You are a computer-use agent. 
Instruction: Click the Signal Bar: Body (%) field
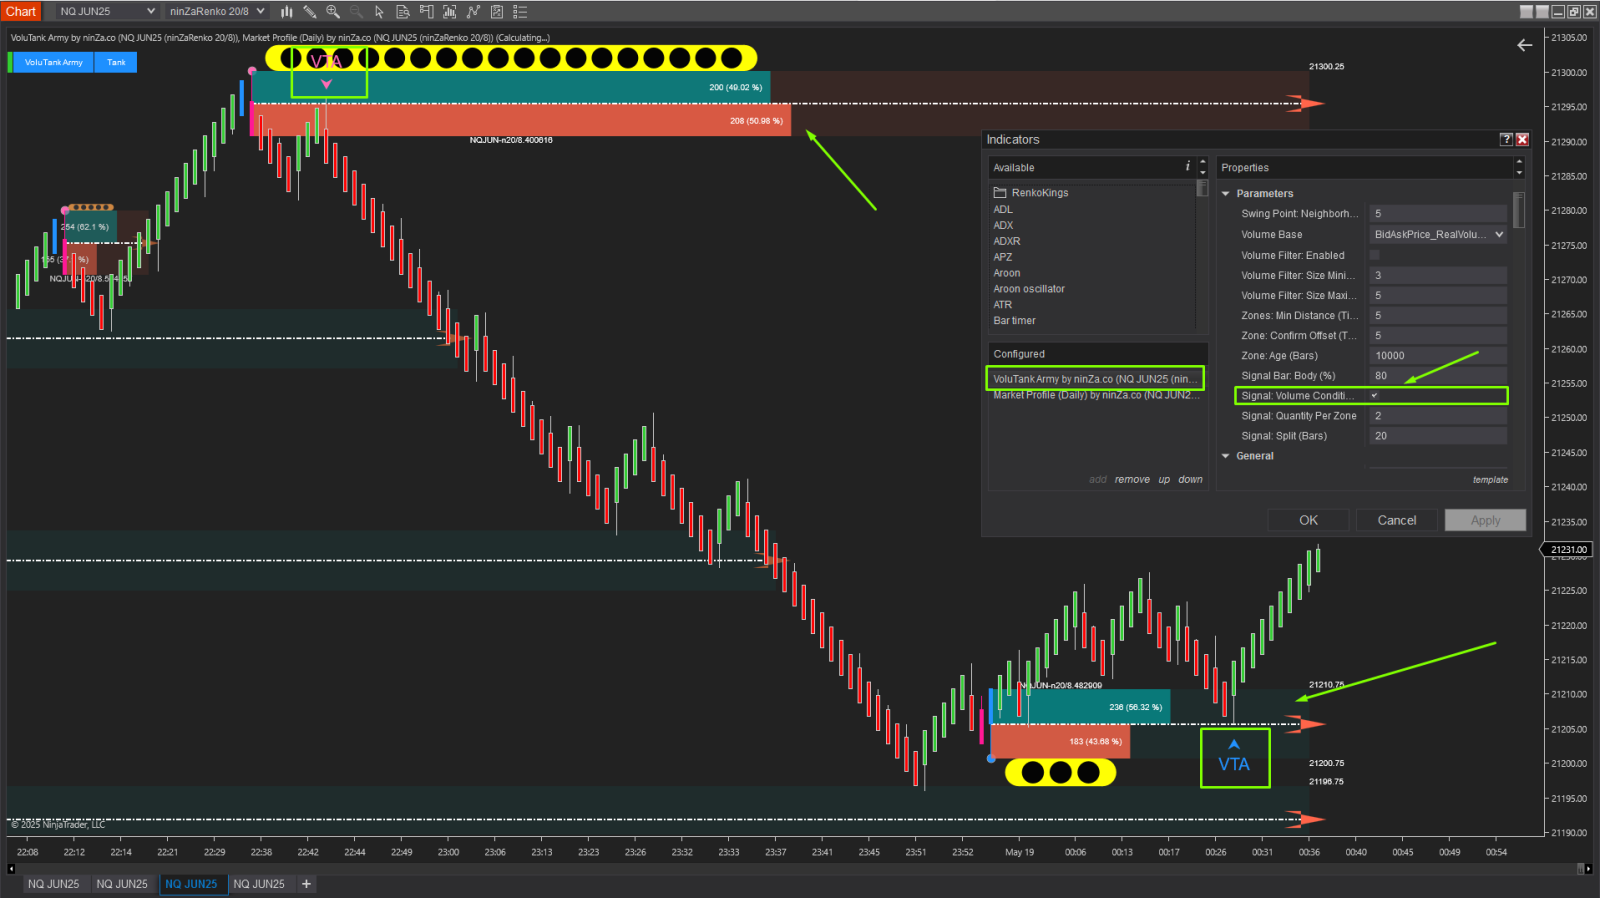point(1438,376)
